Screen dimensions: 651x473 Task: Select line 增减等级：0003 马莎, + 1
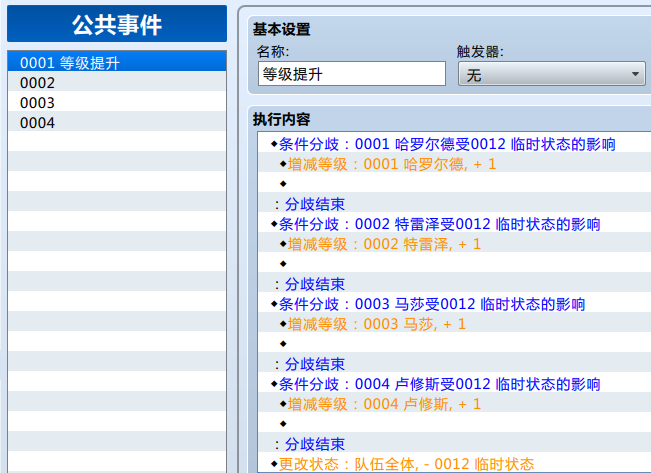coord(454,324)
